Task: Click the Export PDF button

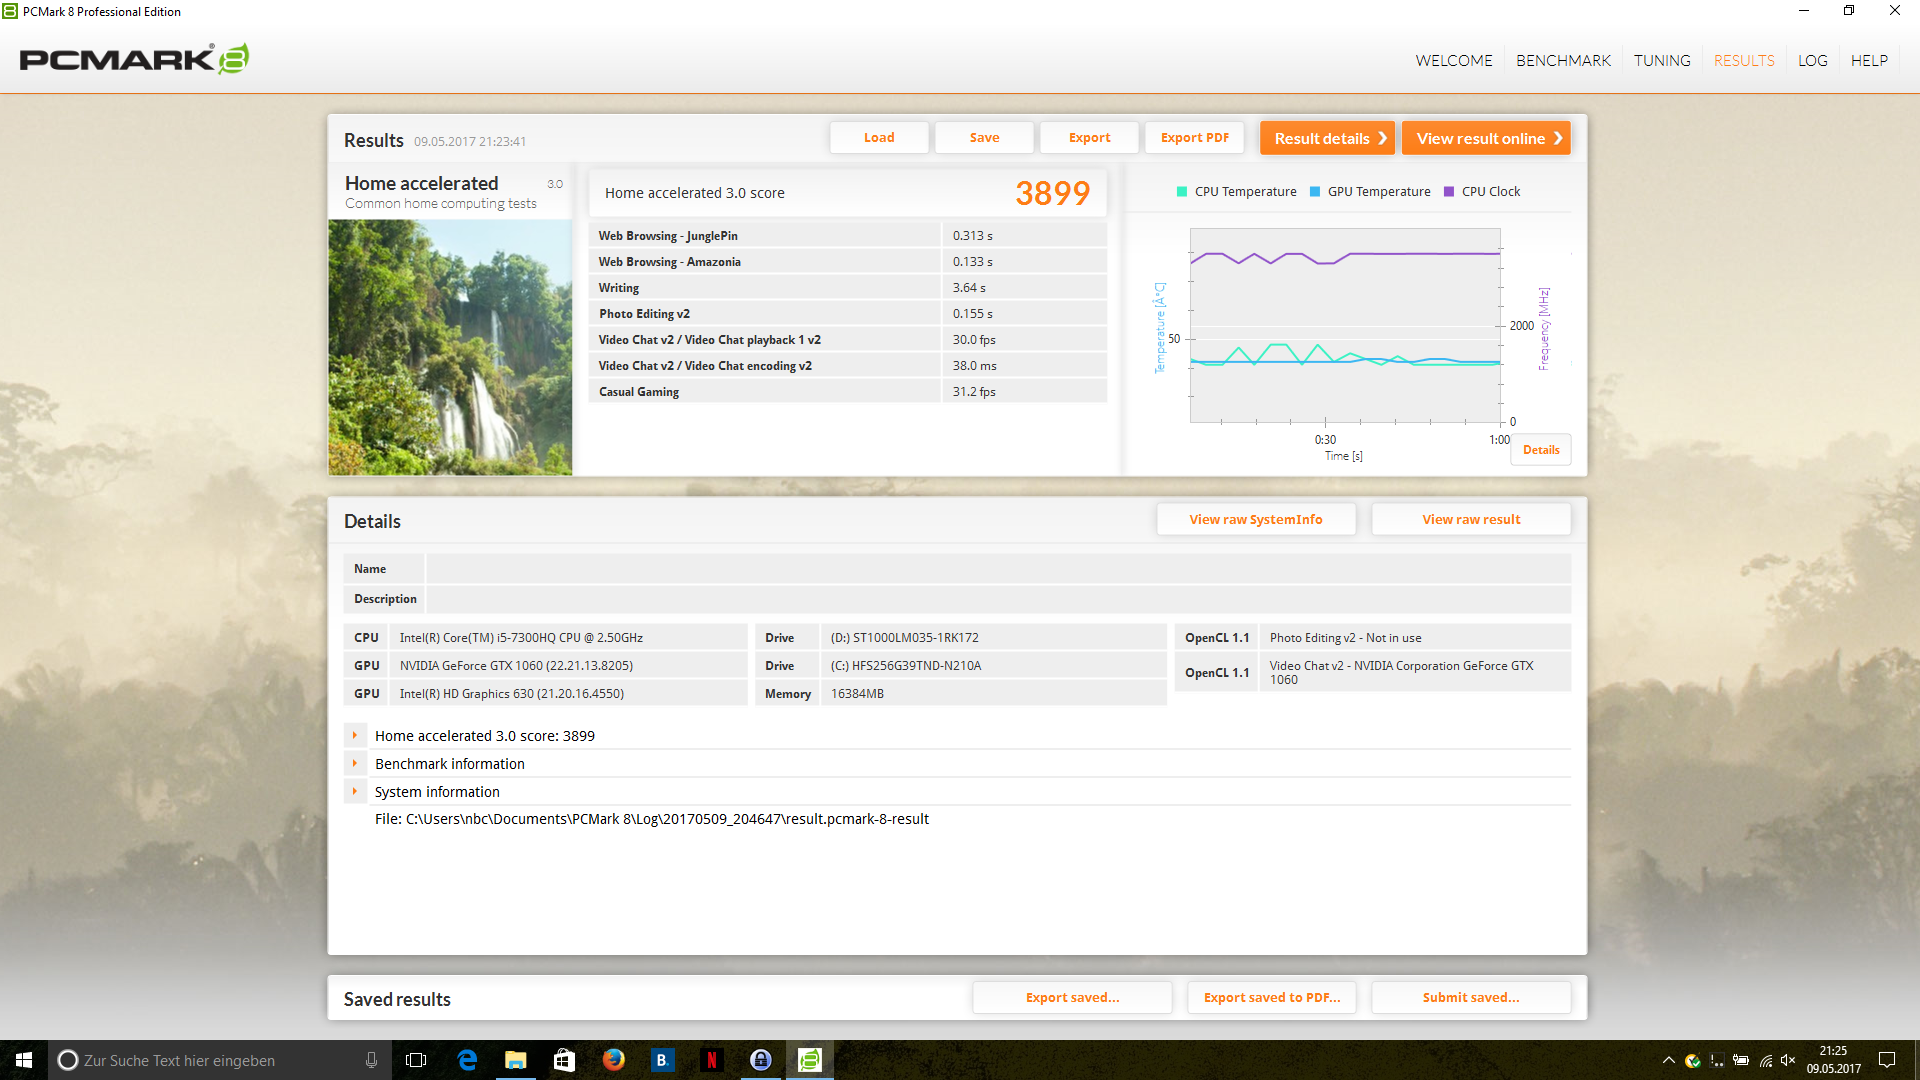Action: click(1194, 138)
